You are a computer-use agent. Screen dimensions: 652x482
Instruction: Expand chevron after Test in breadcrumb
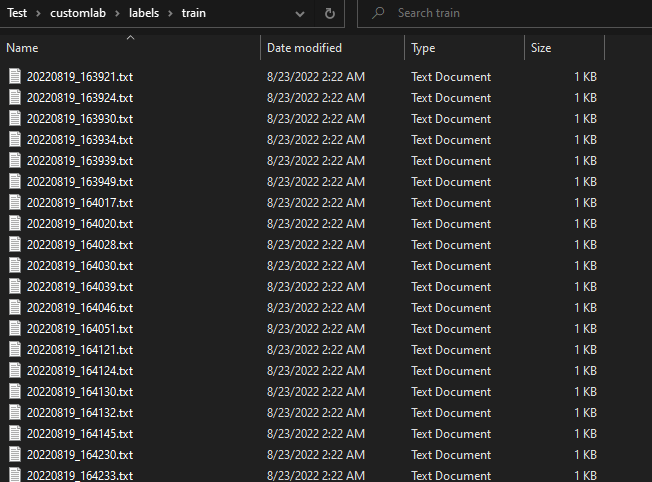(38, 13)
